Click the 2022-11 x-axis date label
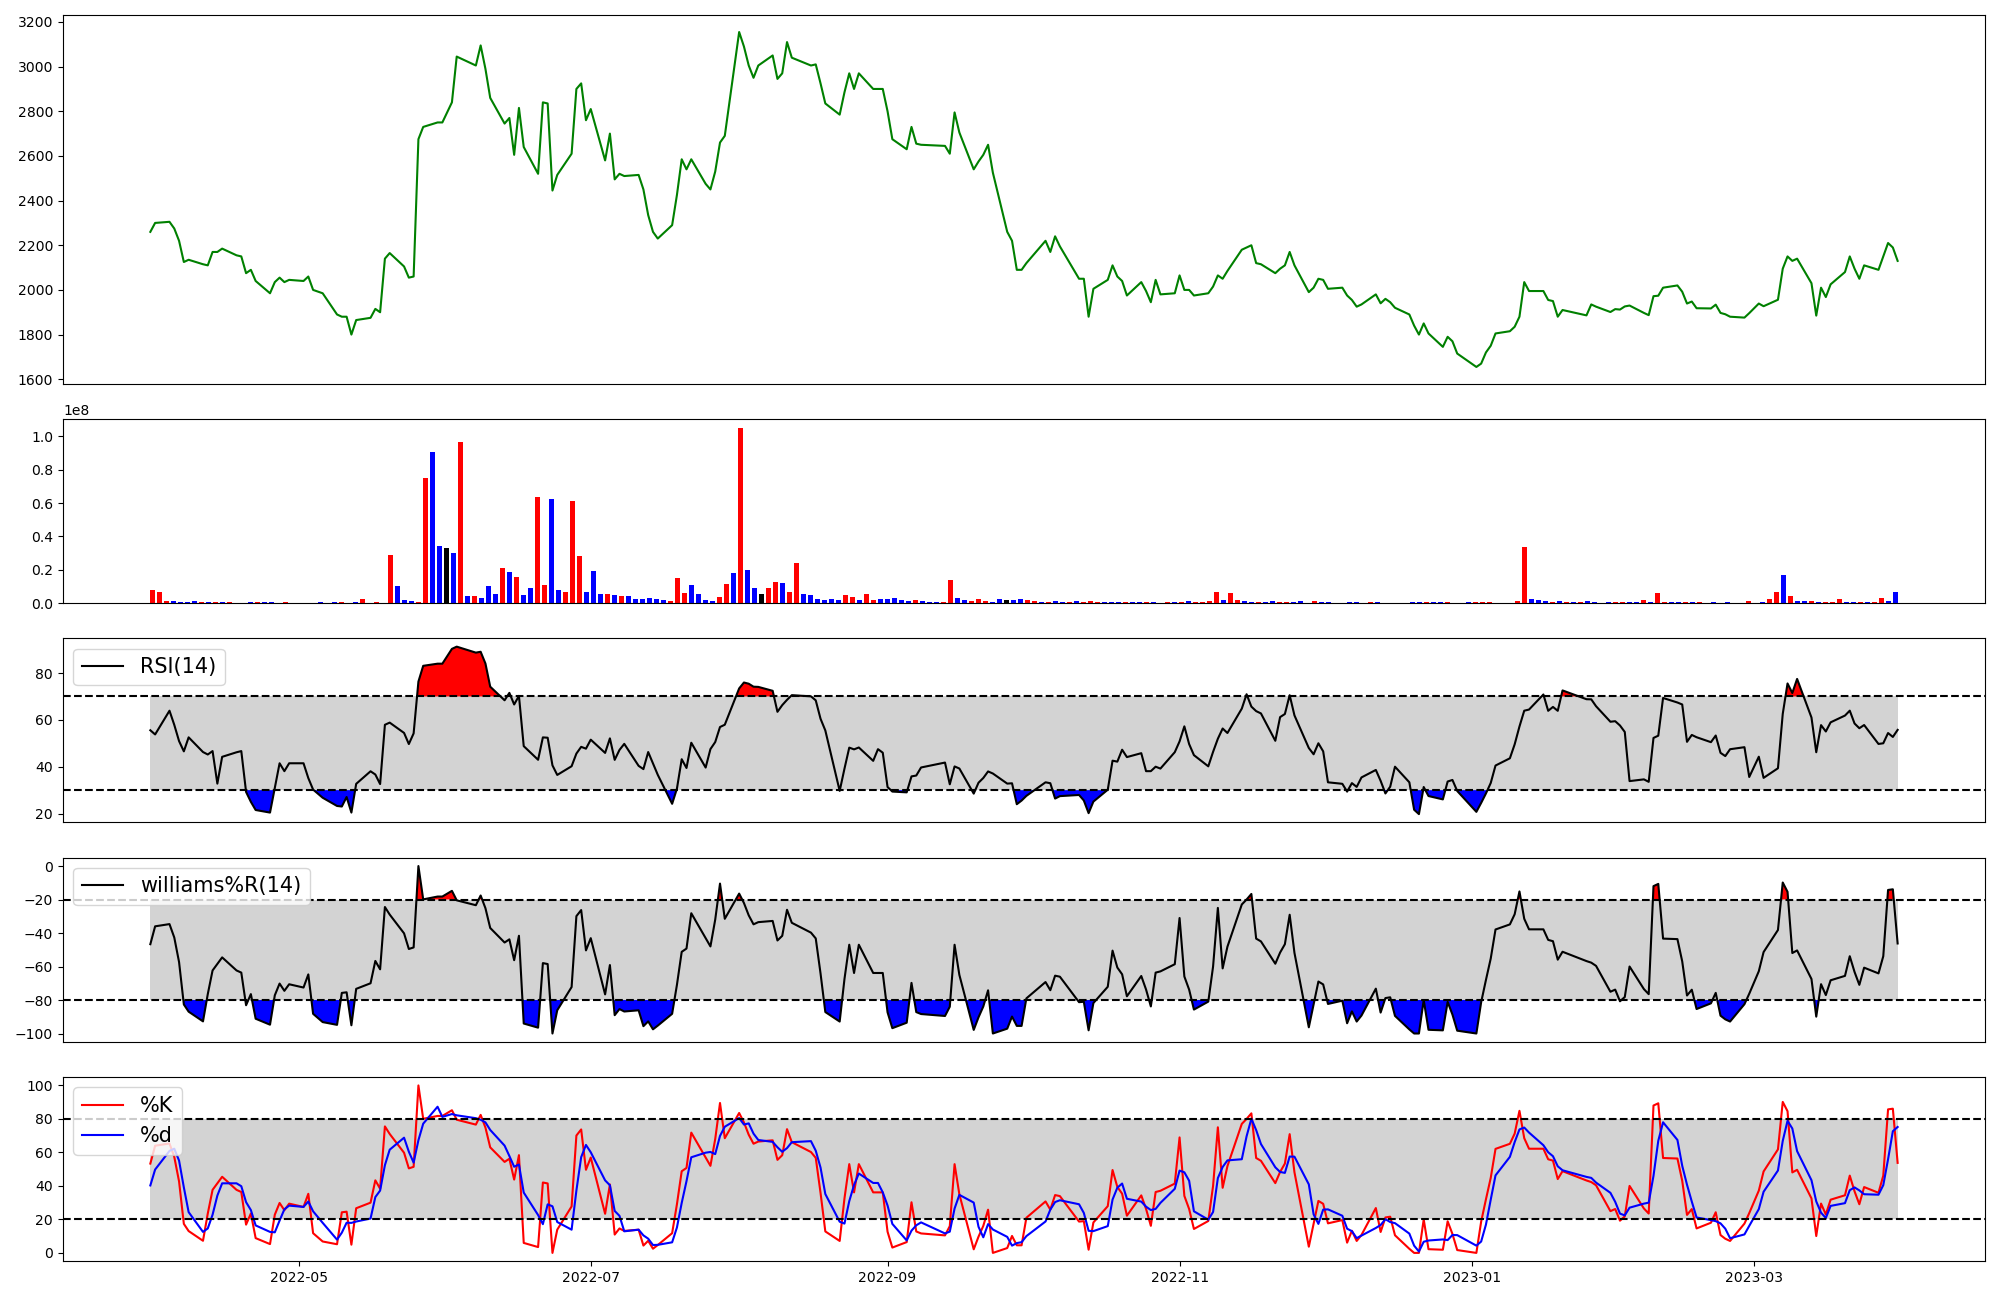 click(x=1181, y=1277)
